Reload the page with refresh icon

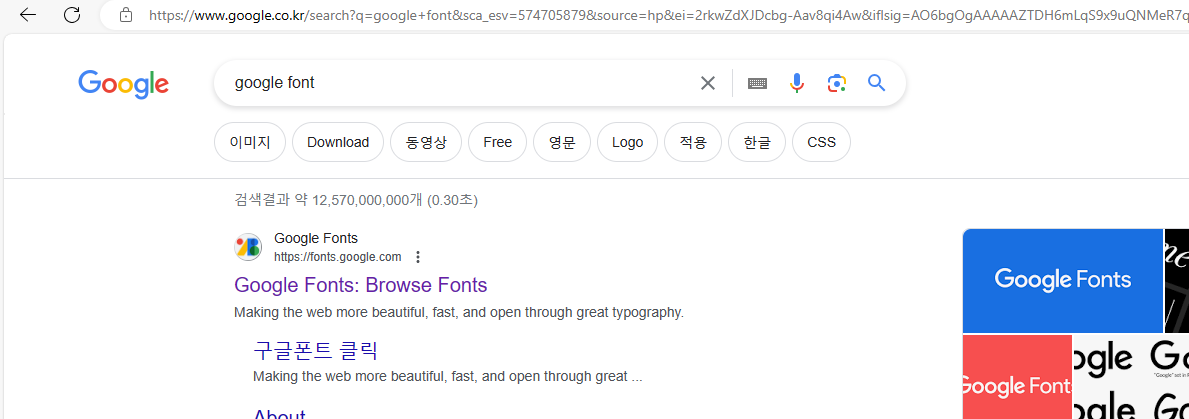(72, 14)
